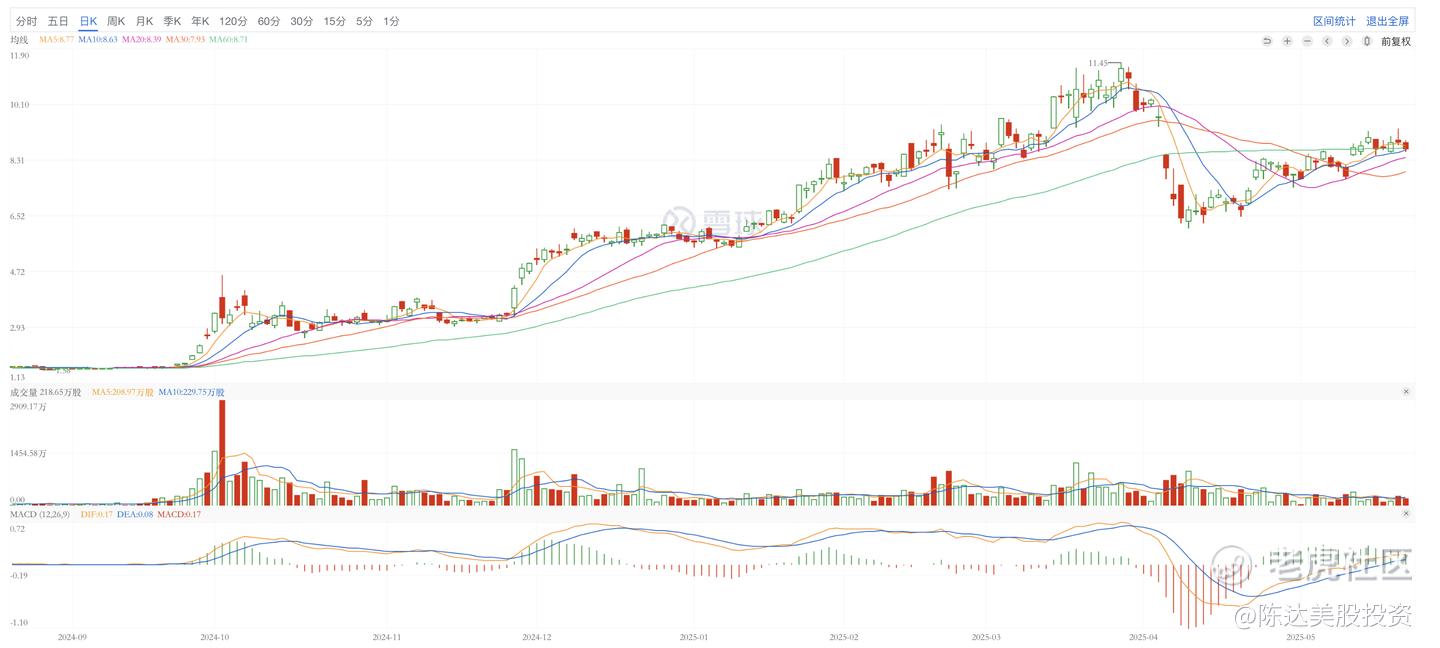Click the MA20:8.39 legend value
This screenshot has width=1440, height=648.
(x=142, y=40)
